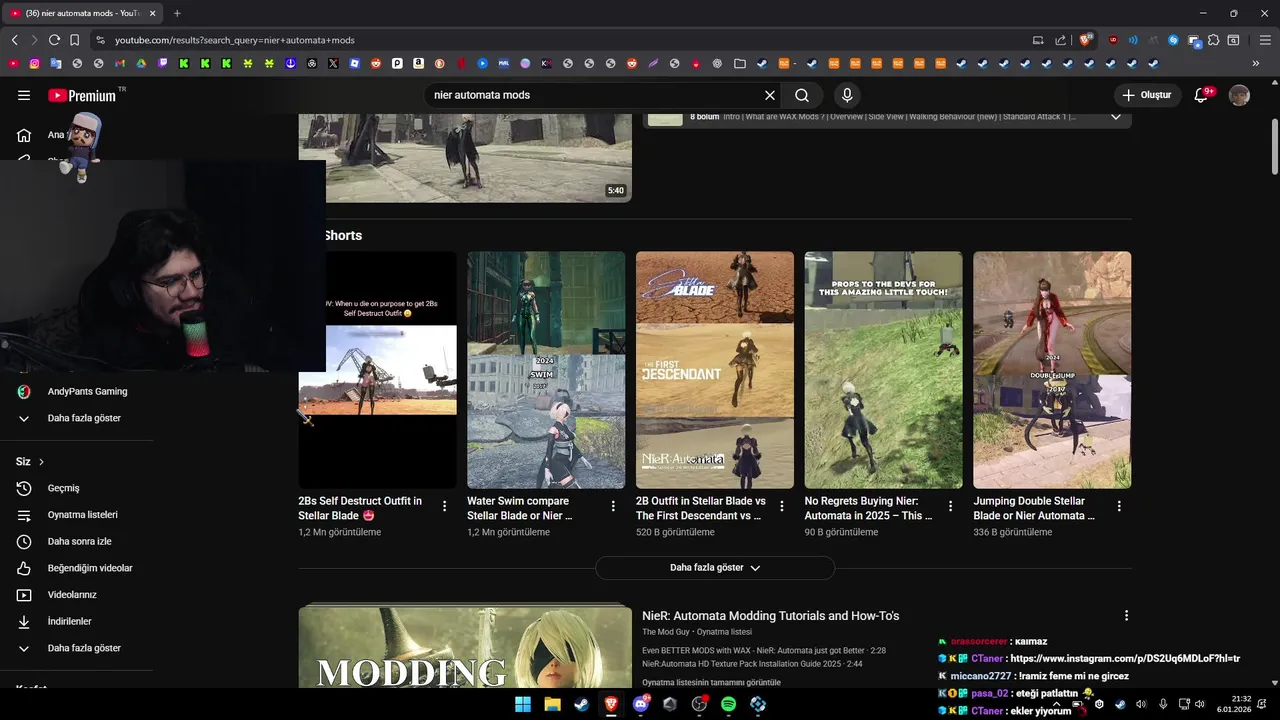Open options for 'Water Swim compare' short

click(613, 506)
